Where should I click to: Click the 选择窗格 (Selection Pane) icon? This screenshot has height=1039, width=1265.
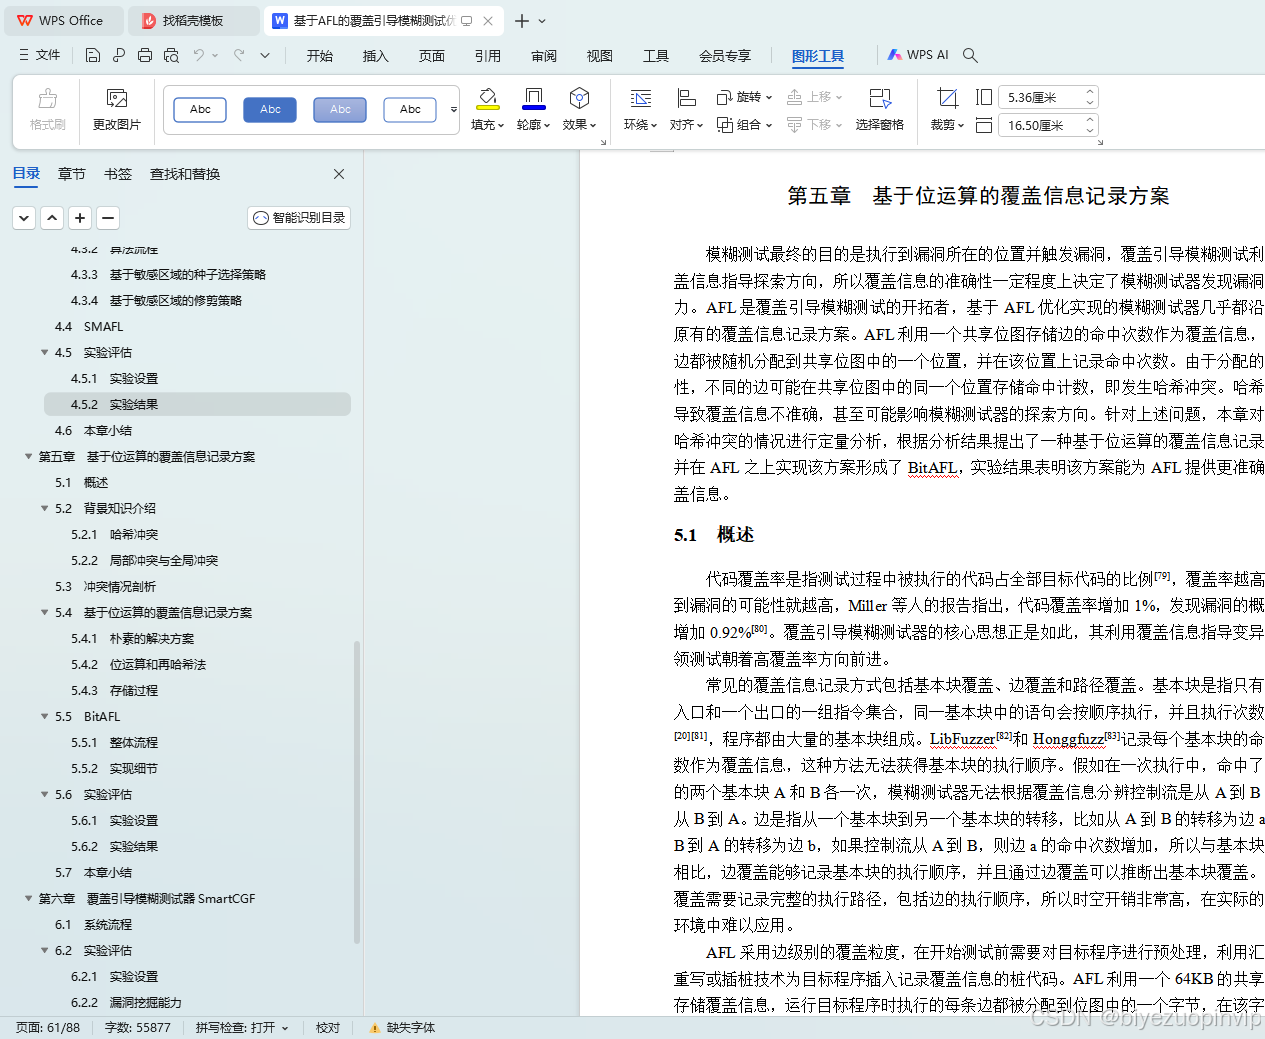879,110
